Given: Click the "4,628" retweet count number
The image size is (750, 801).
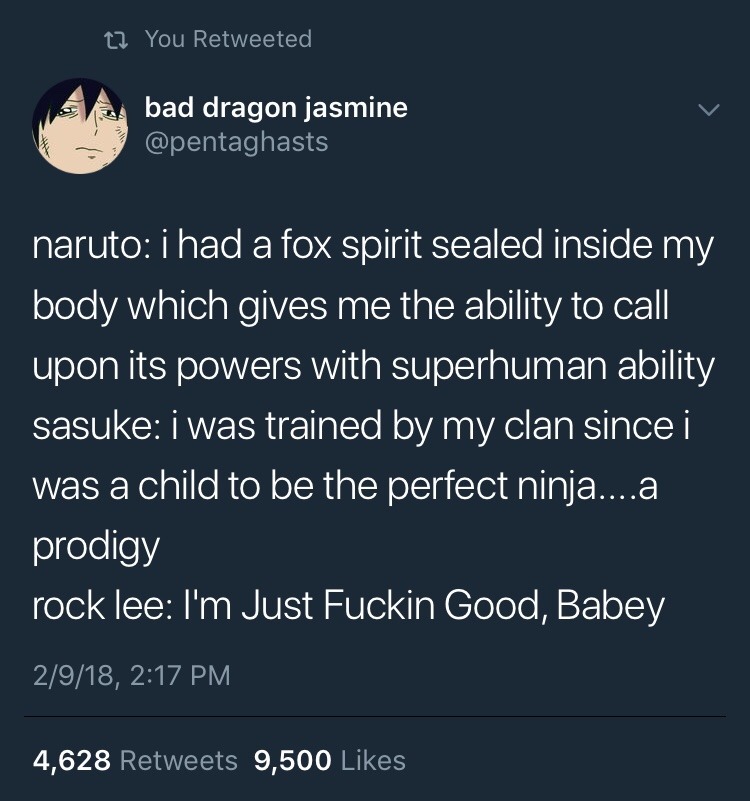Looking at the screenshot, I should point(71,760).
